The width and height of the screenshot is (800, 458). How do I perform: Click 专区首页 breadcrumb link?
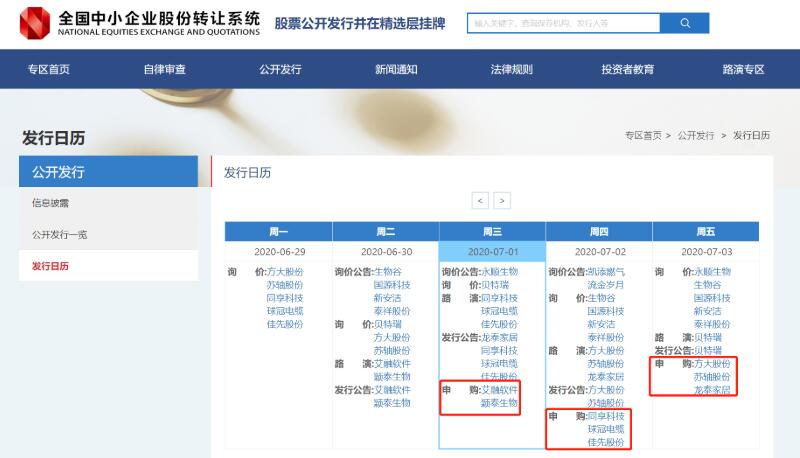(643, 135)
